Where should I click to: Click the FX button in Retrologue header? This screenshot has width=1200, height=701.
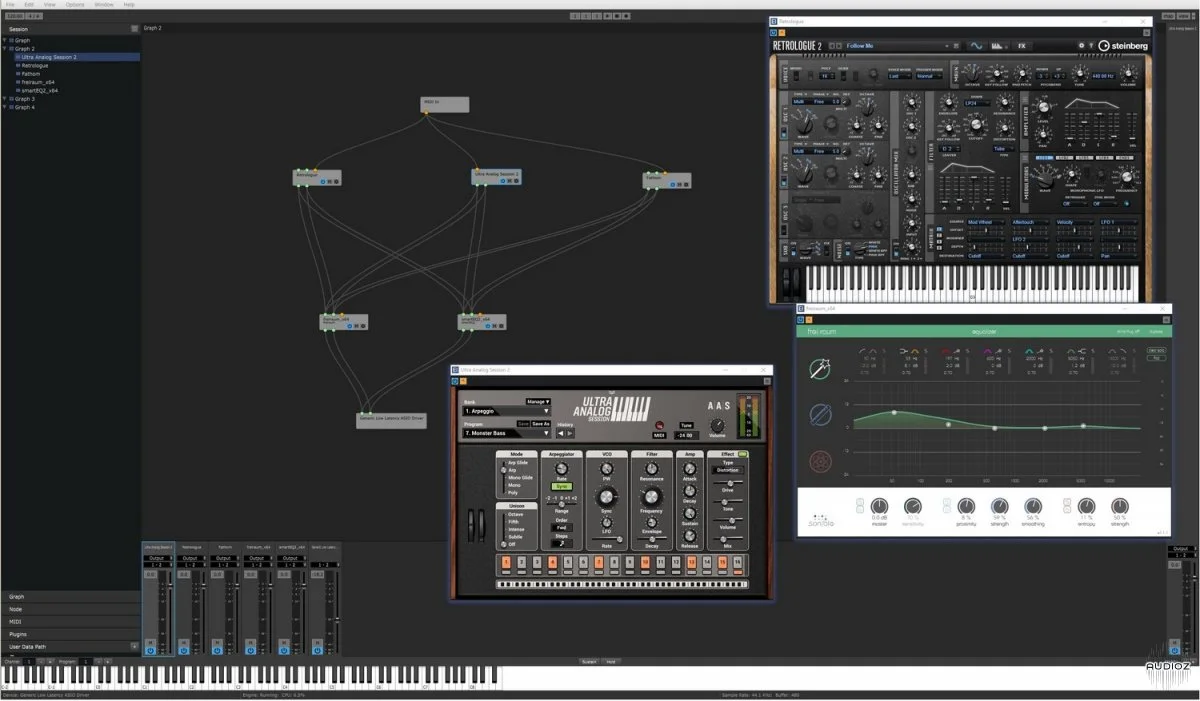pyautogui.click(x=1022, y=46)
